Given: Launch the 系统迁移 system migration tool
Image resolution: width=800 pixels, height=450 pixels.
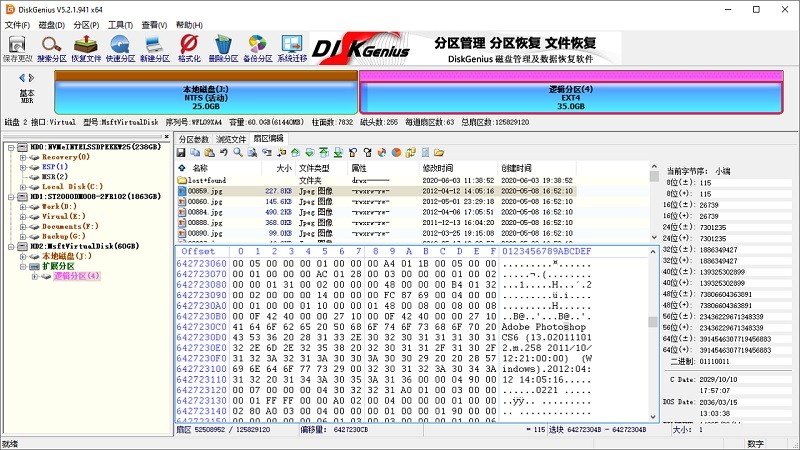Looking at the screenshot, I should click(x=293, y=48).
